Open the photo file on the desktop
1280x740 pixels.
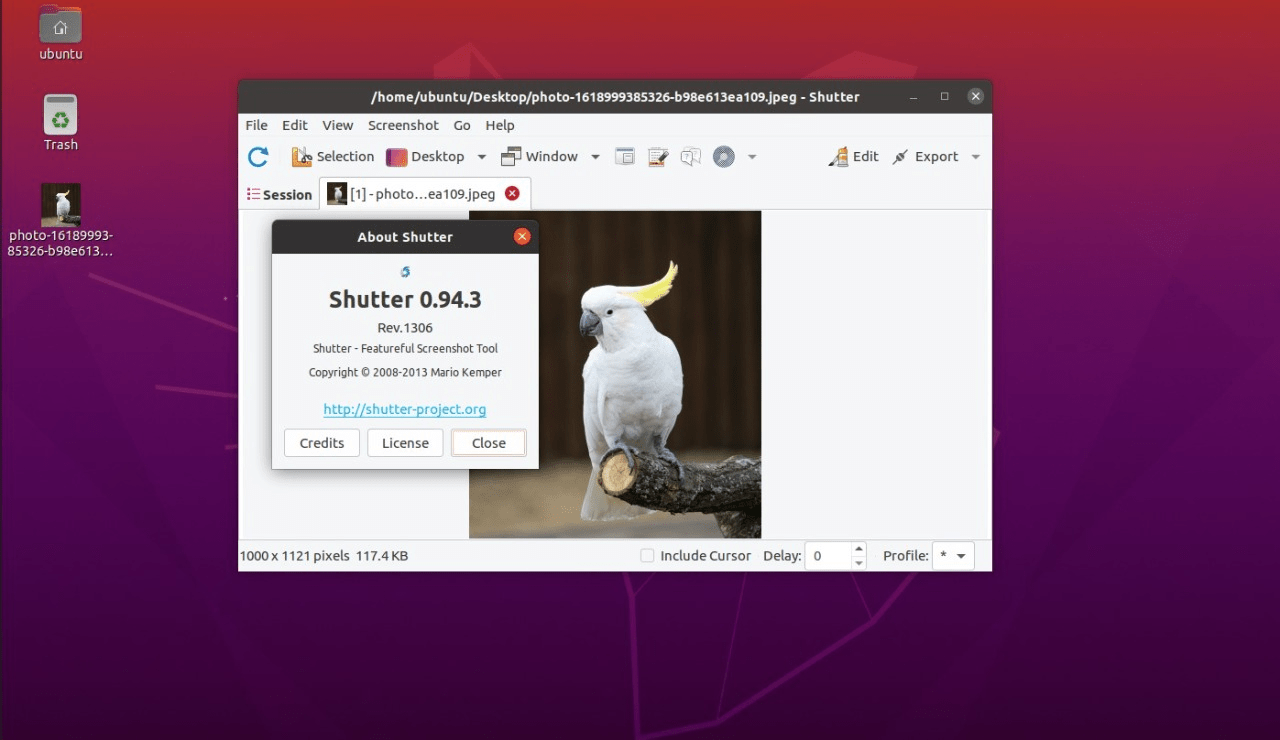click(60, 205)
